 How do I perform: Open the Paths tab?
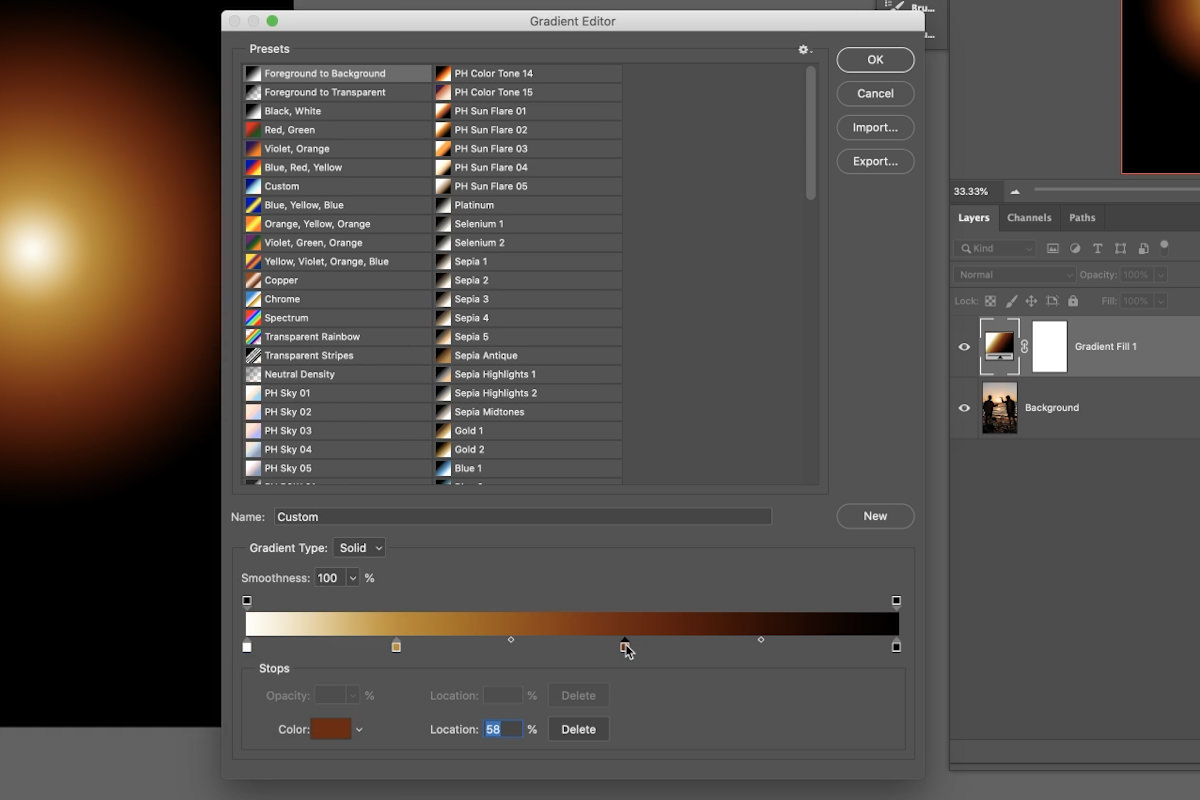tap(1082, 218)
